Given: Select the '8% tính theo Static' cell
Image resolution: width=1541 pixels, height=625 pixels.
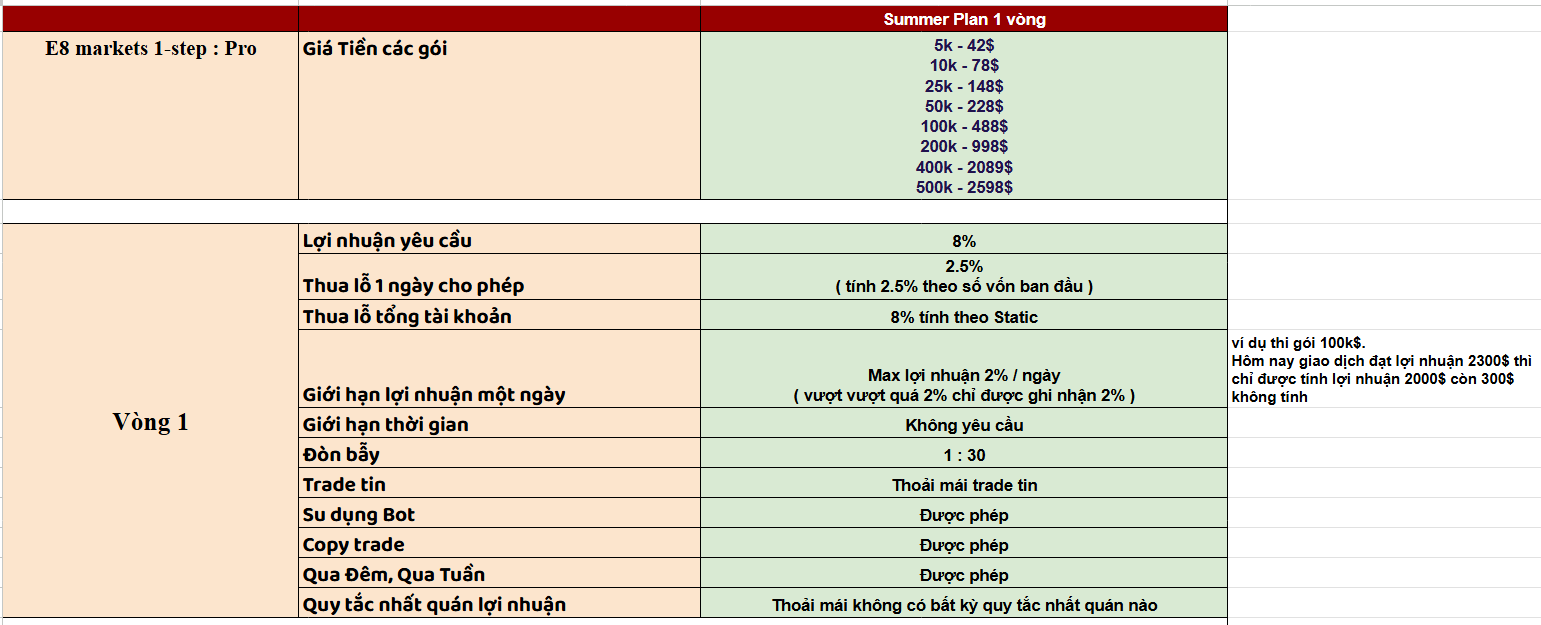Looking at the screenshot, I should click(964, 315).
